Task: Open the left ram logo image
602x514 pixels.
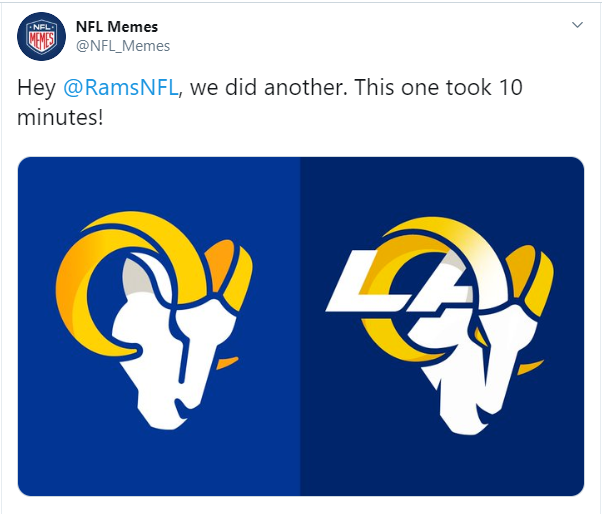Action: tap(159, 326)
